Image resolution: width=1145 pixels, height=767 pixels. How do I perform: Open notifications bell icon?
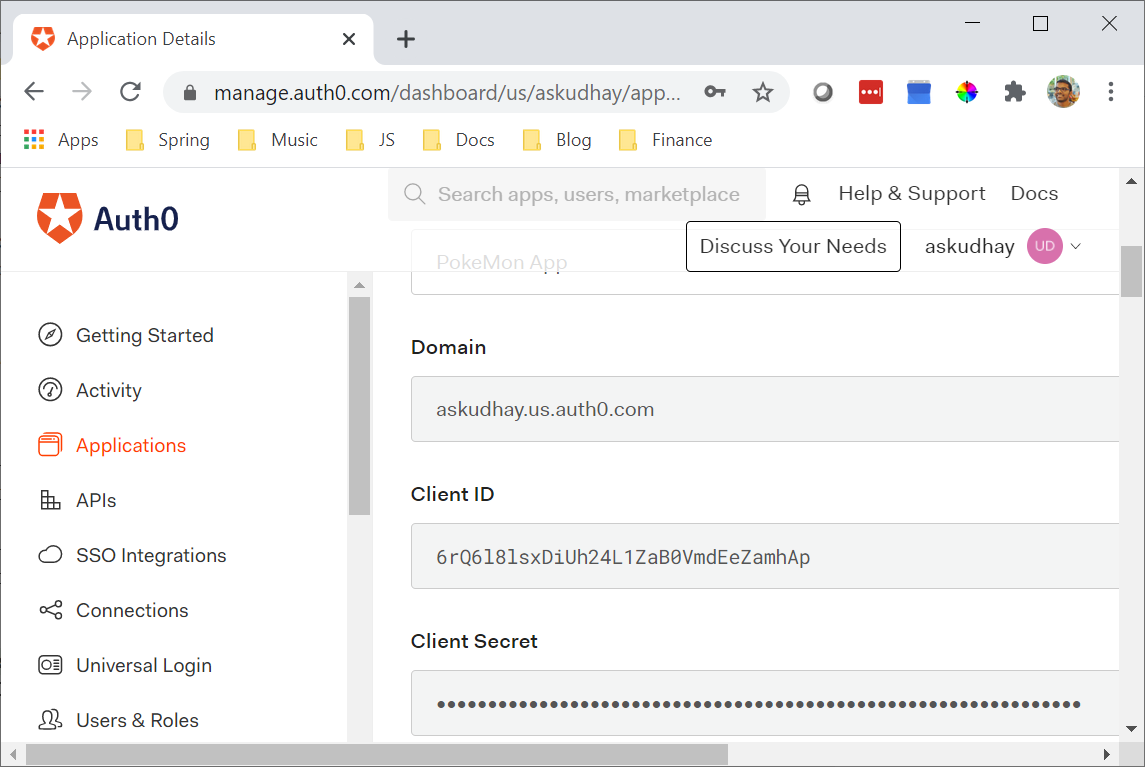802,194
